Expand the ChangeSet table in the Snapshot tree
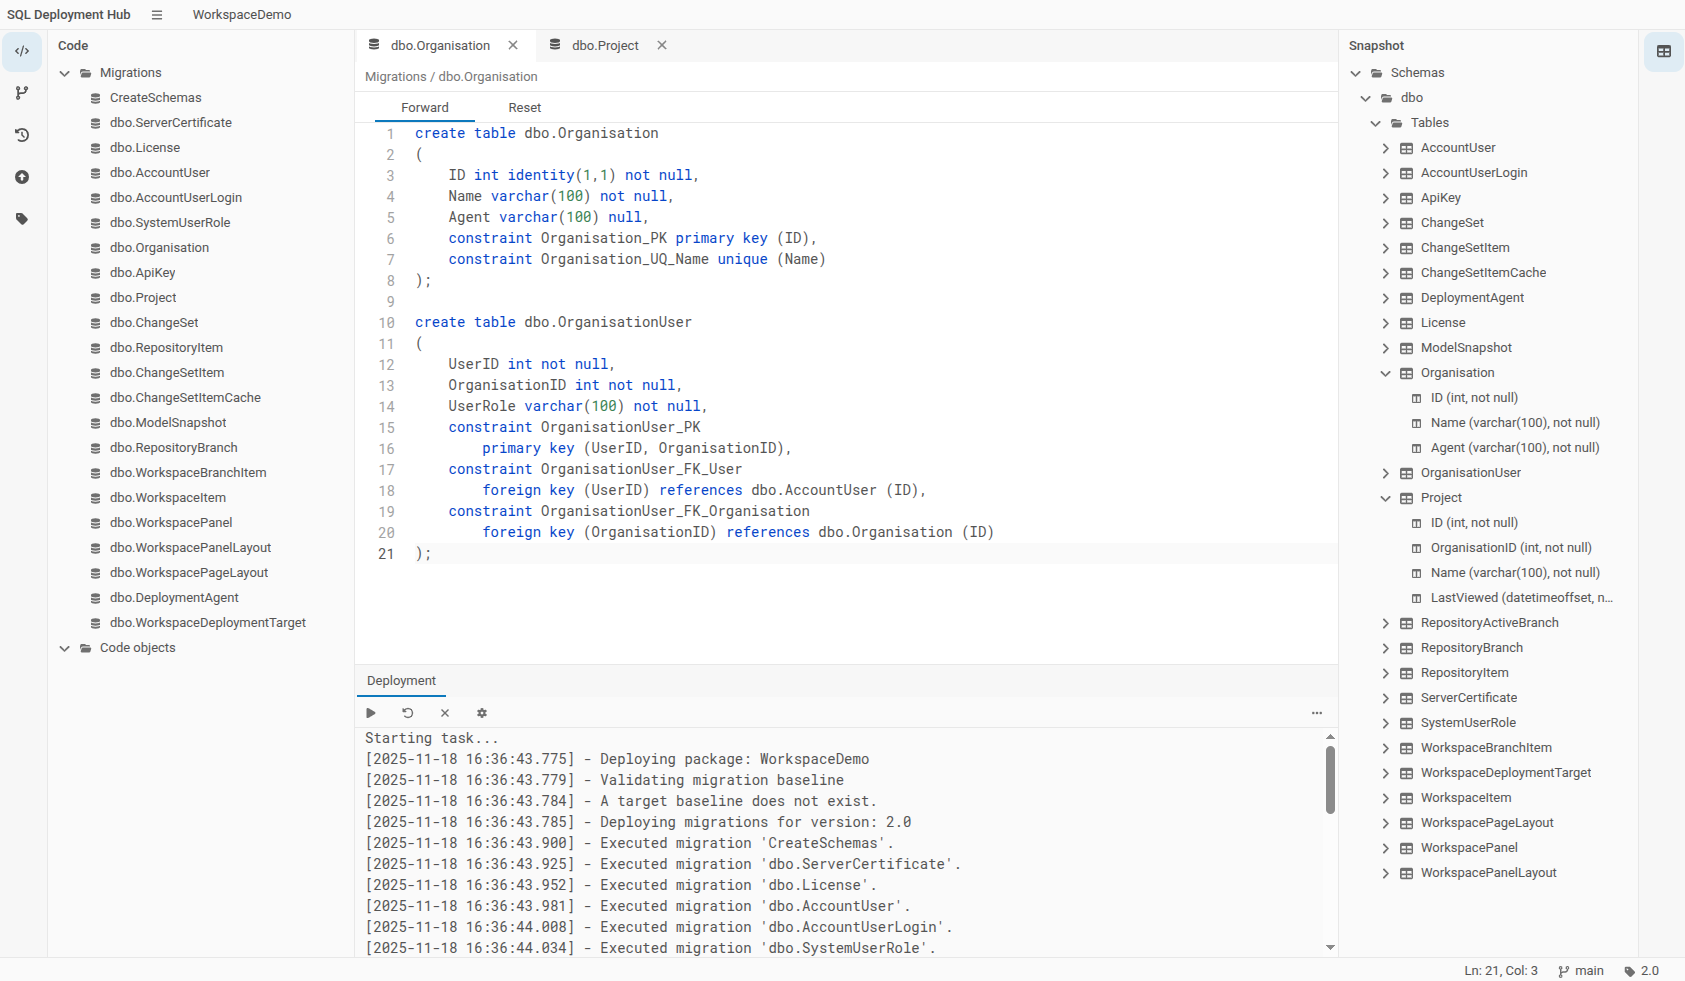 (x=1385, y=222)
